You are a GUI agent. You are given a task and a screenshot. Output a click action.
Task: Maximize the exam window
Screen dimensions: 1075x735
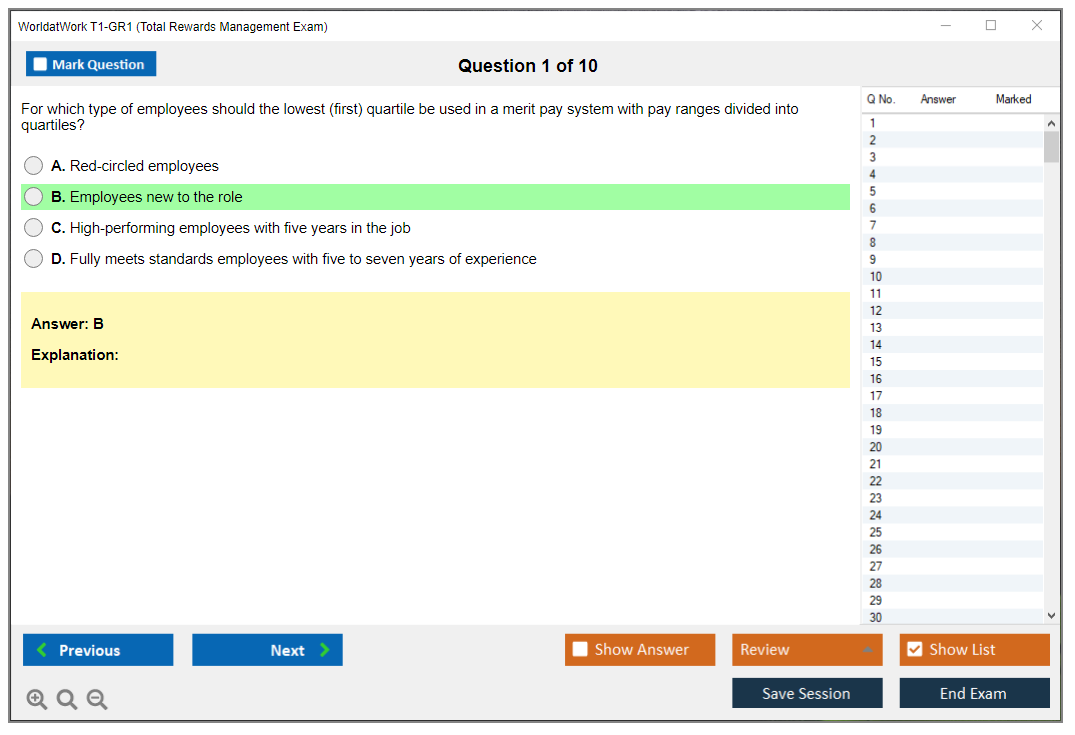coord(991,26)
